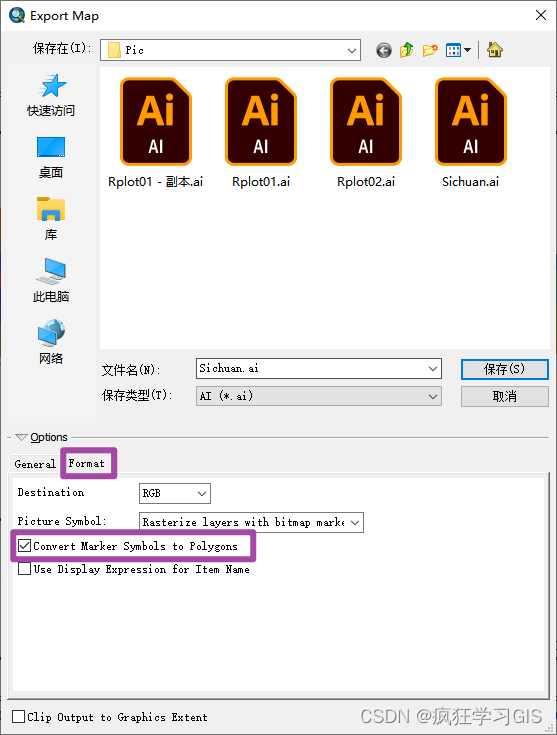Select Desktop (桌面) in the sidebar
Viewport: 557px width, 735px height.
(51, 158)
